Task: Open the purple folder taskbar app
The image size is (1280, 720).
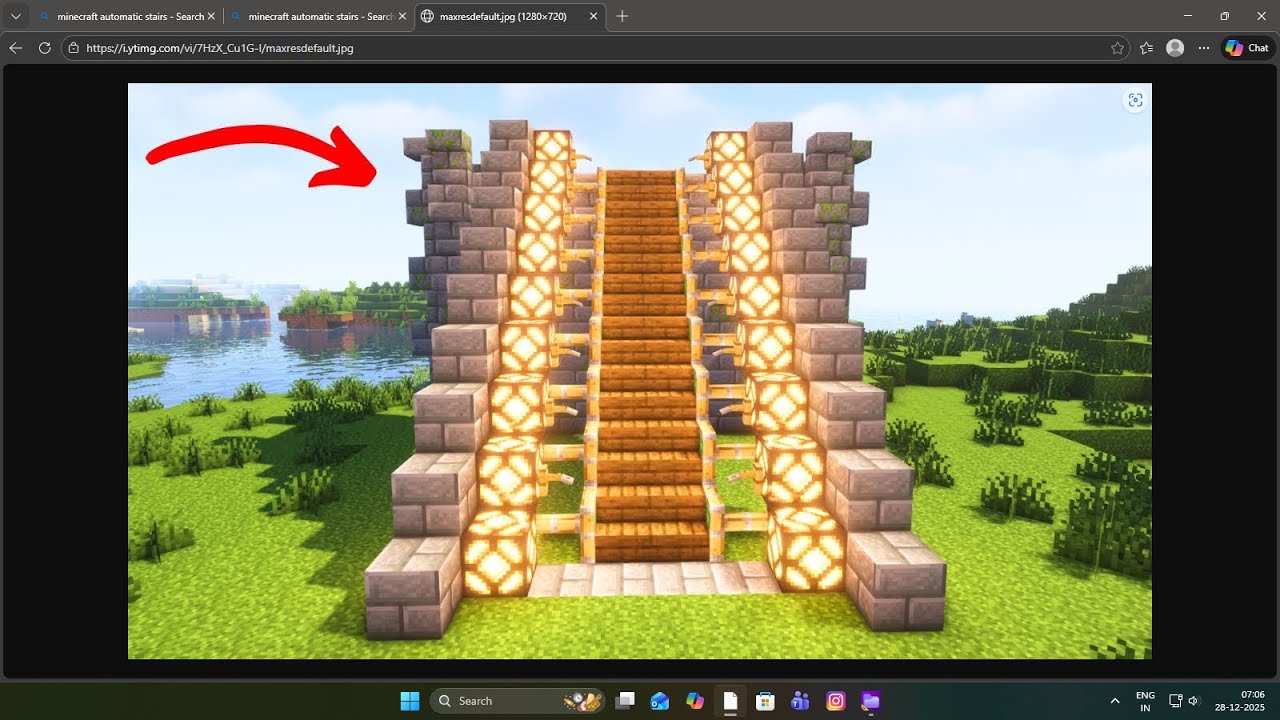Action: point(870,701)
